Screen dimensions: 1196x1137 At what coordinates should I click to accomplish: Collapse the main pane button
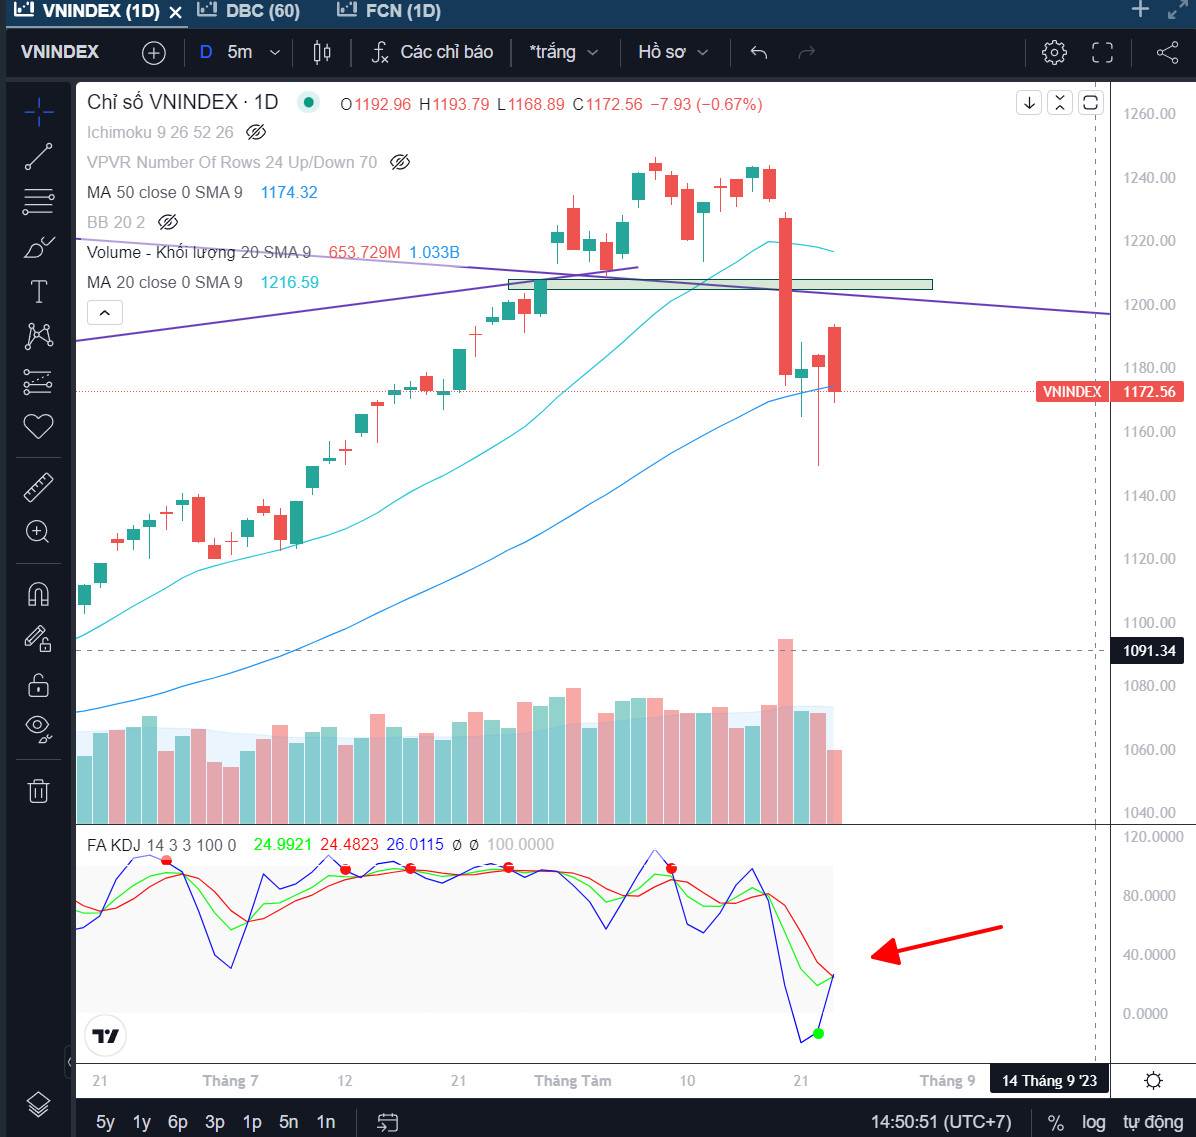pyautogui.click(x=1059, y=103)
